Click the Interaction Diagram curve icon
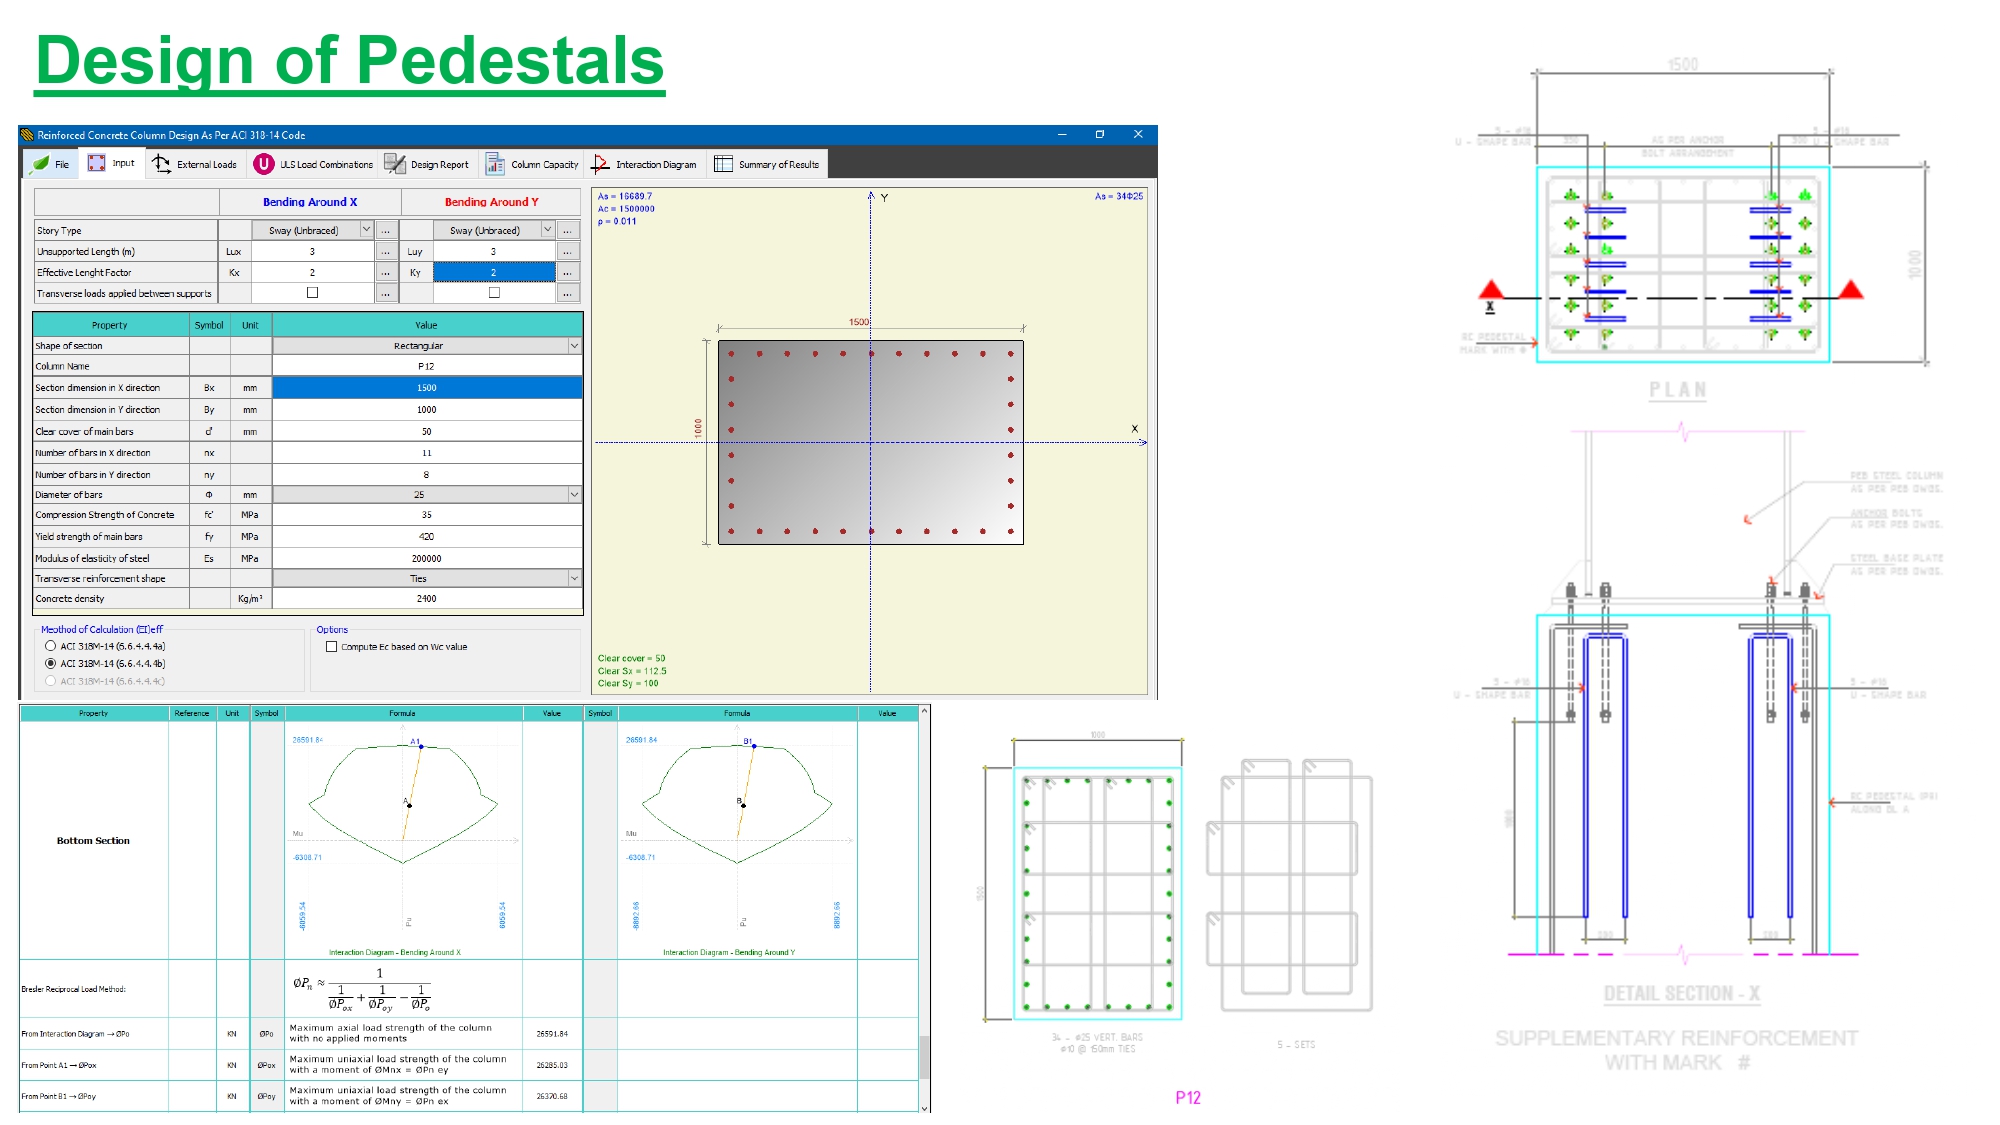 click(600, 164)
